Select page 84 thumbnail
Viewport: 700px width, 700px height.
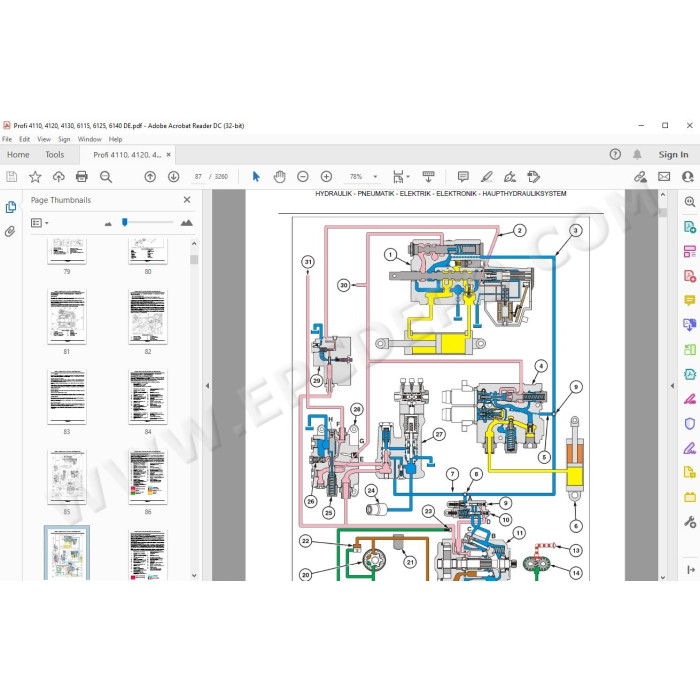coord(148,396)
